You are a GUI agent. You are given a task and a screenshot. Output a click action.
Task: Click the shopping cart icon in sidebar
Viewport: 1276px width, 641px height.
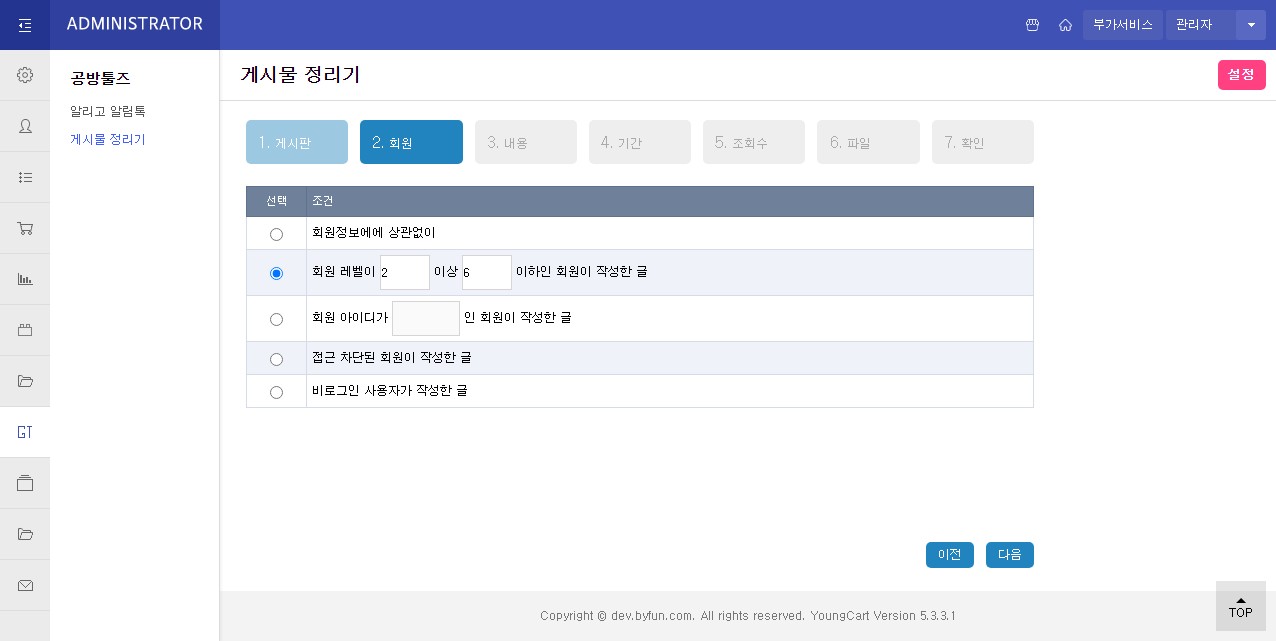pyautogui.click(x=25, y=228)
